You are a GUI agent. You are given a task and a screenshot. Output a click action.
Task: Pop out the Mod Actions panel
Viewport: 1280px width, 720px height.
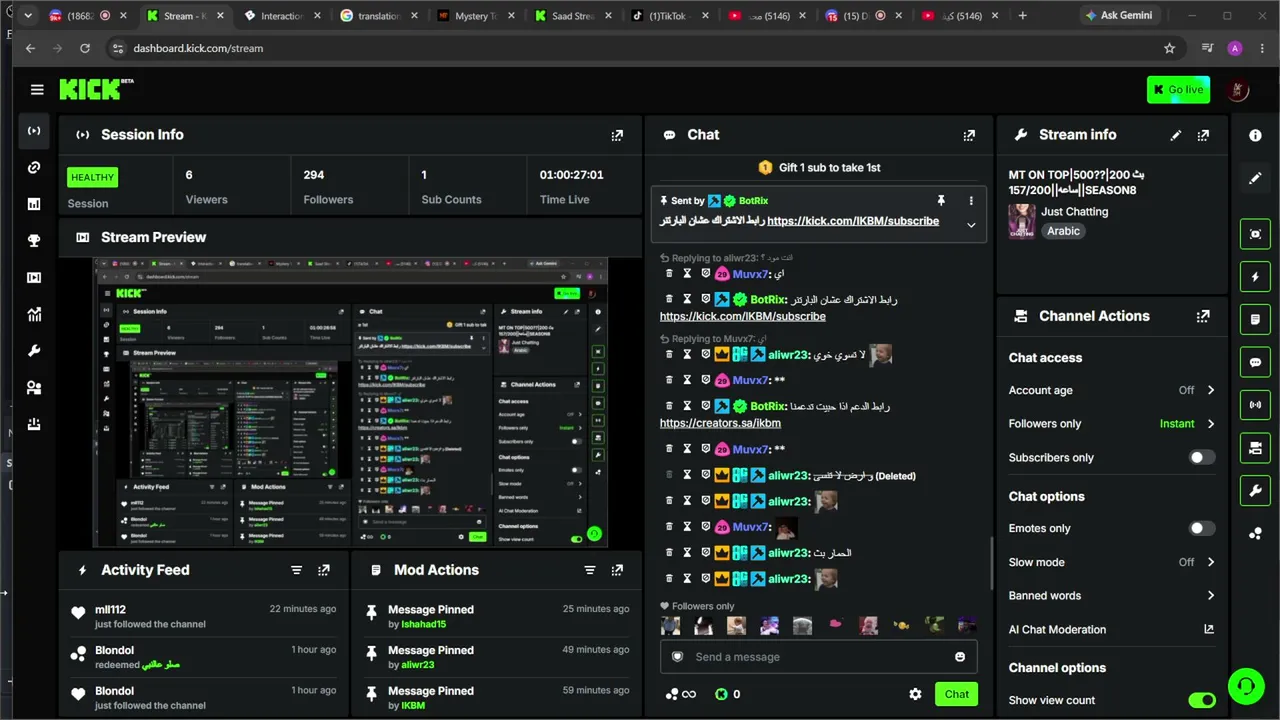pos(617,570)
